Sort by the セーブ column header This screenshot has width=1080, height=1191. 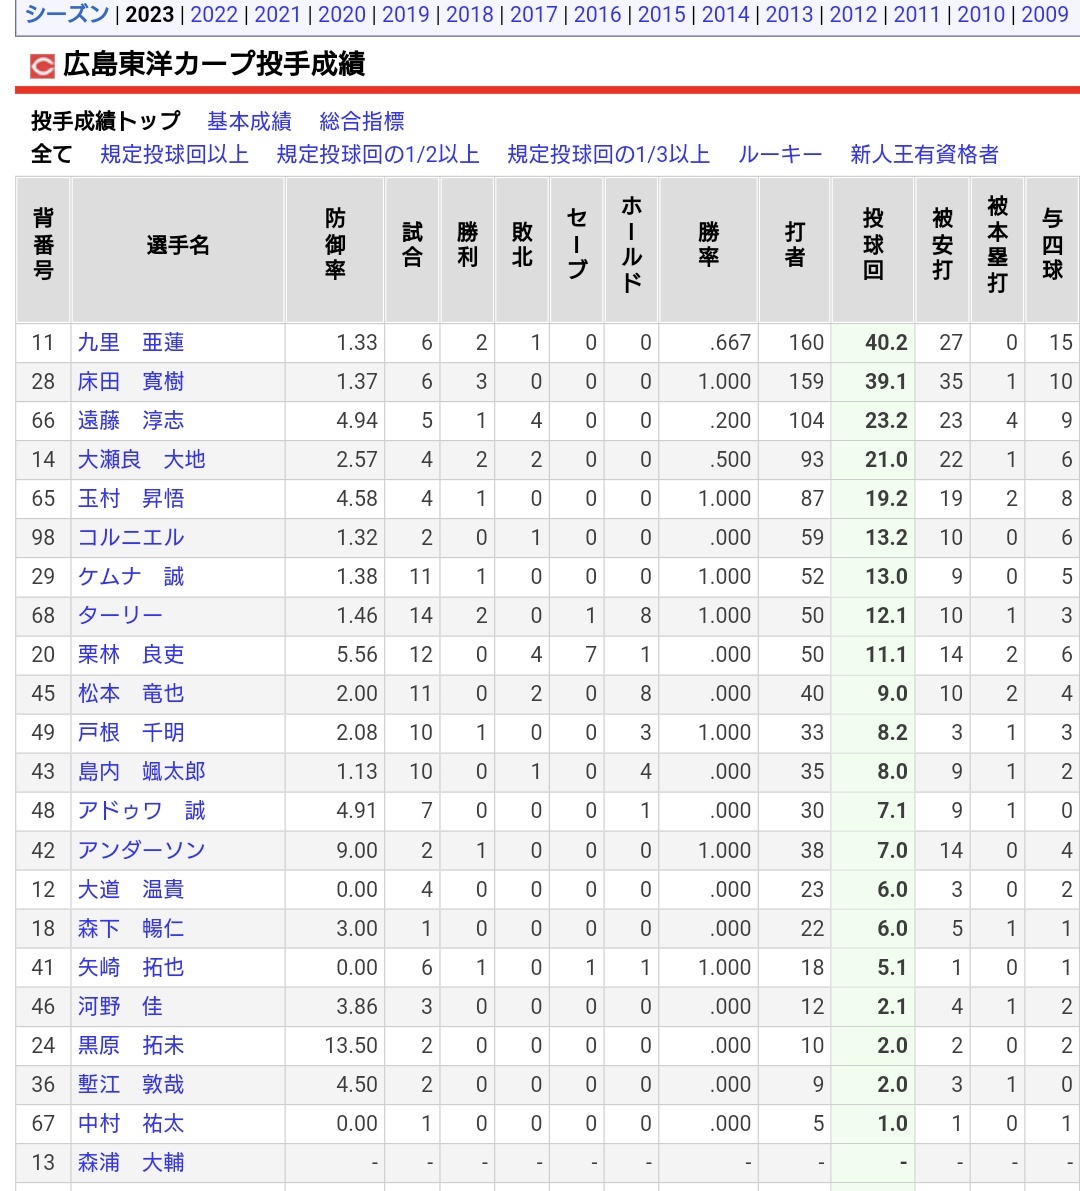tap(576, 250)
